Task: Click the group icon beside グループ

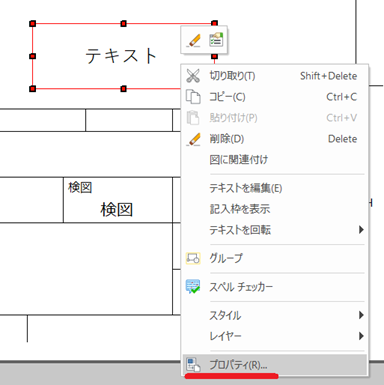Action: pos(193,258)
